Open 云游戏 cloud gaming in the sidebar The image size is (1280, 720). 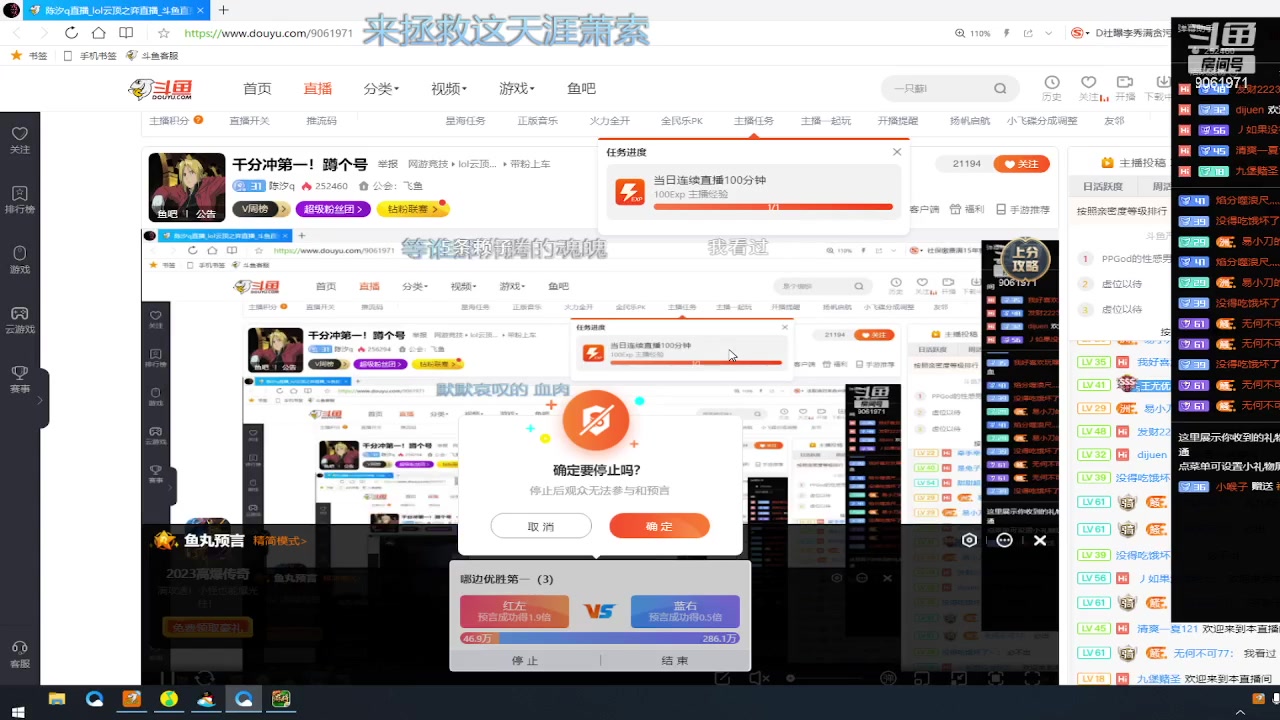pyautogui.click(x=19, y=319)
